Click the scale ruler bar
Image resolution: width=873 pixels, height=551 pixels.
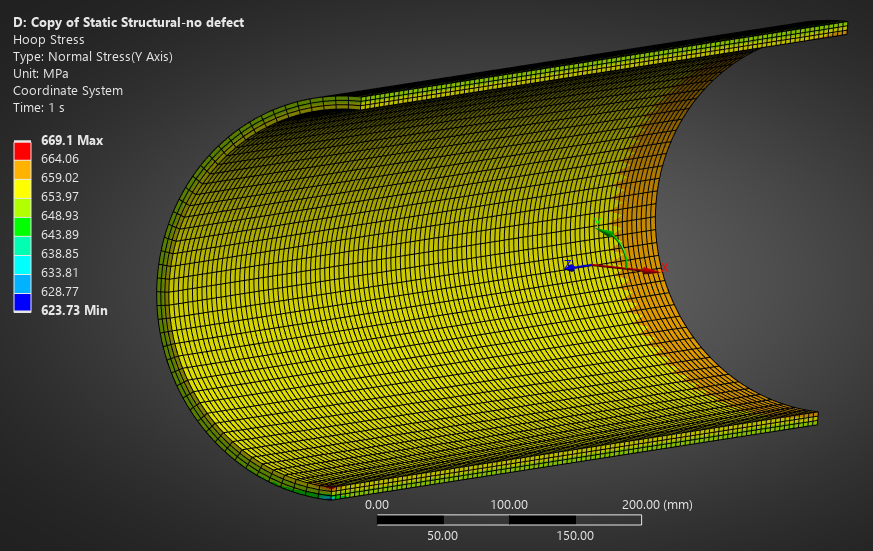click(x=509, y=520)
